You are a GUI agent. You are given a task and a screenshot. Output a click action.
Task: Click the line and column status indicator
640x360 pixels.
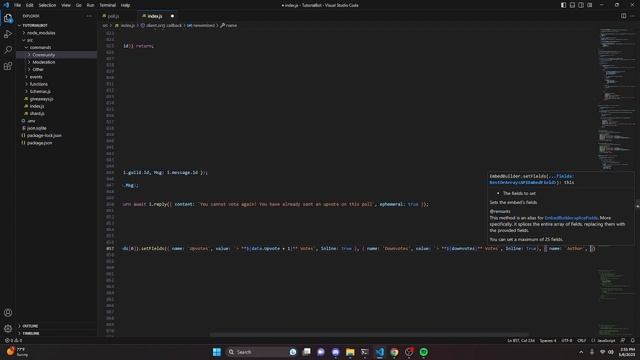pyautogui.click(x=521, y=340)
